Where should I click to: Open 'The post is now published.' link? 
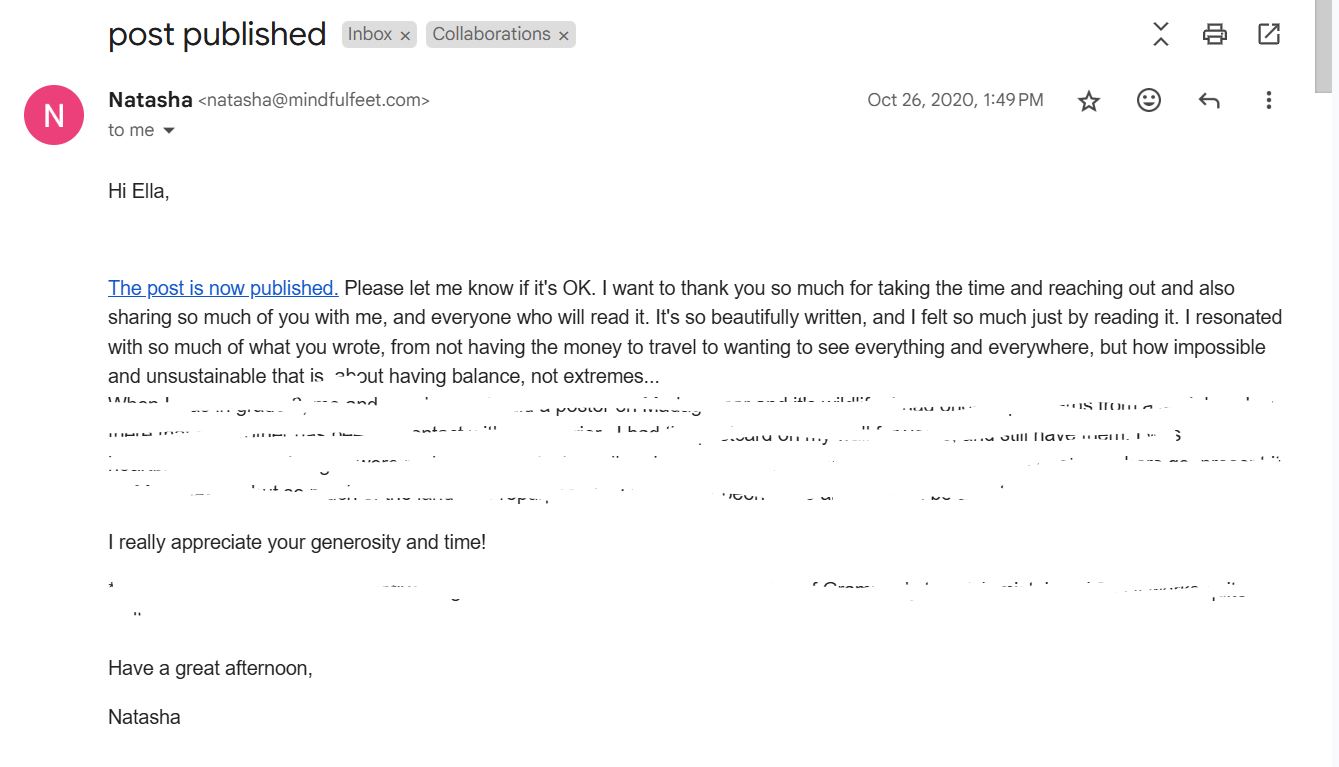pos(223,288)
